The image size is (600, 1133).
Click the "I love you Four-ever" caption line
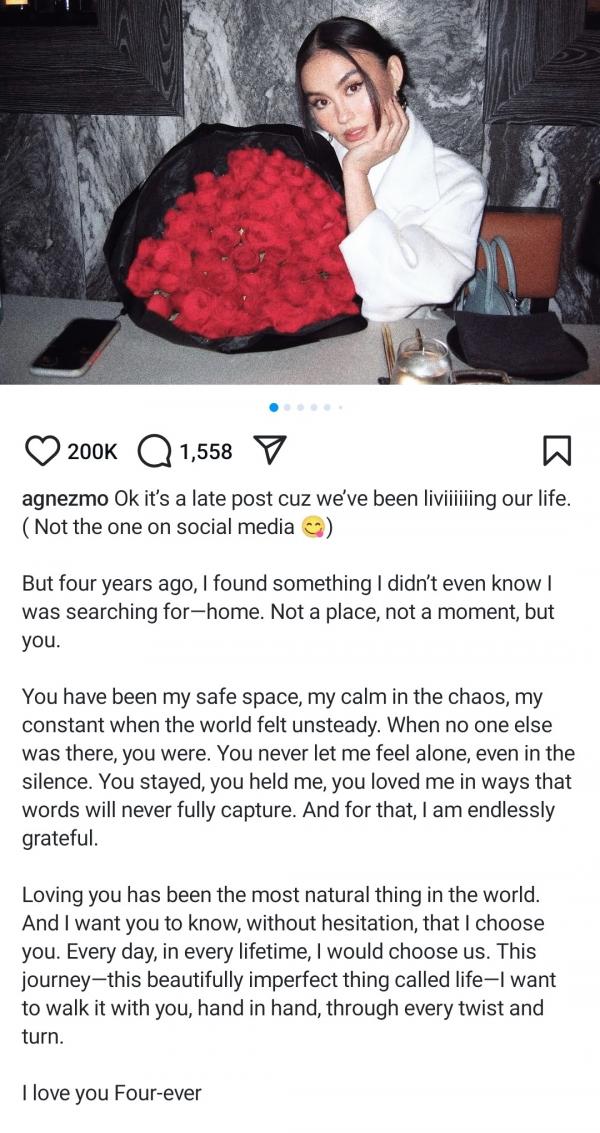[111, 1093]
